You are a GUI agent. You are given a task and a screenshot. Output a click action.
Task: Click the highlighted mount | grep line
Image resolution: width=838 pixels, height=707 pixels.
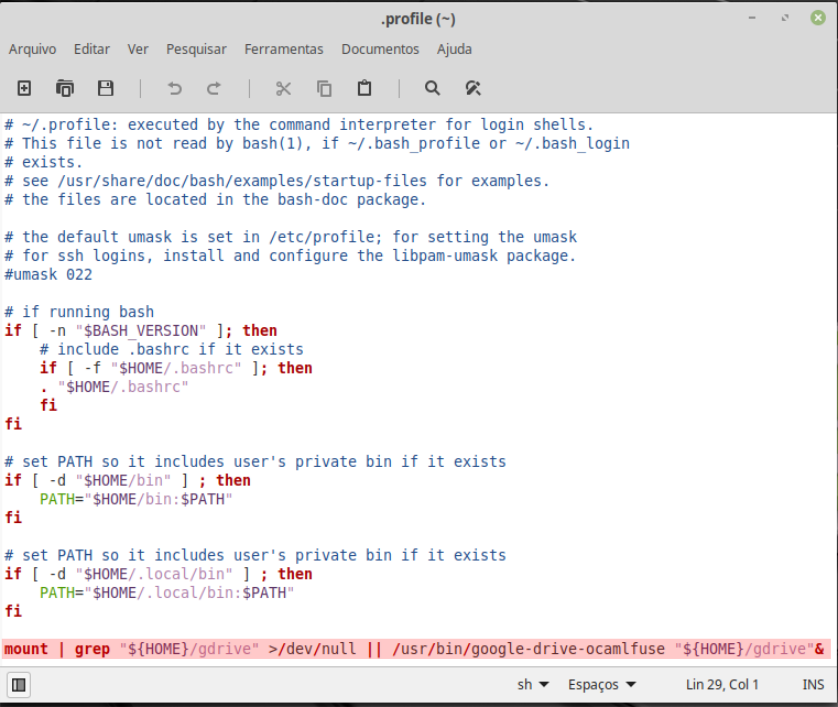tap(414, 649)
